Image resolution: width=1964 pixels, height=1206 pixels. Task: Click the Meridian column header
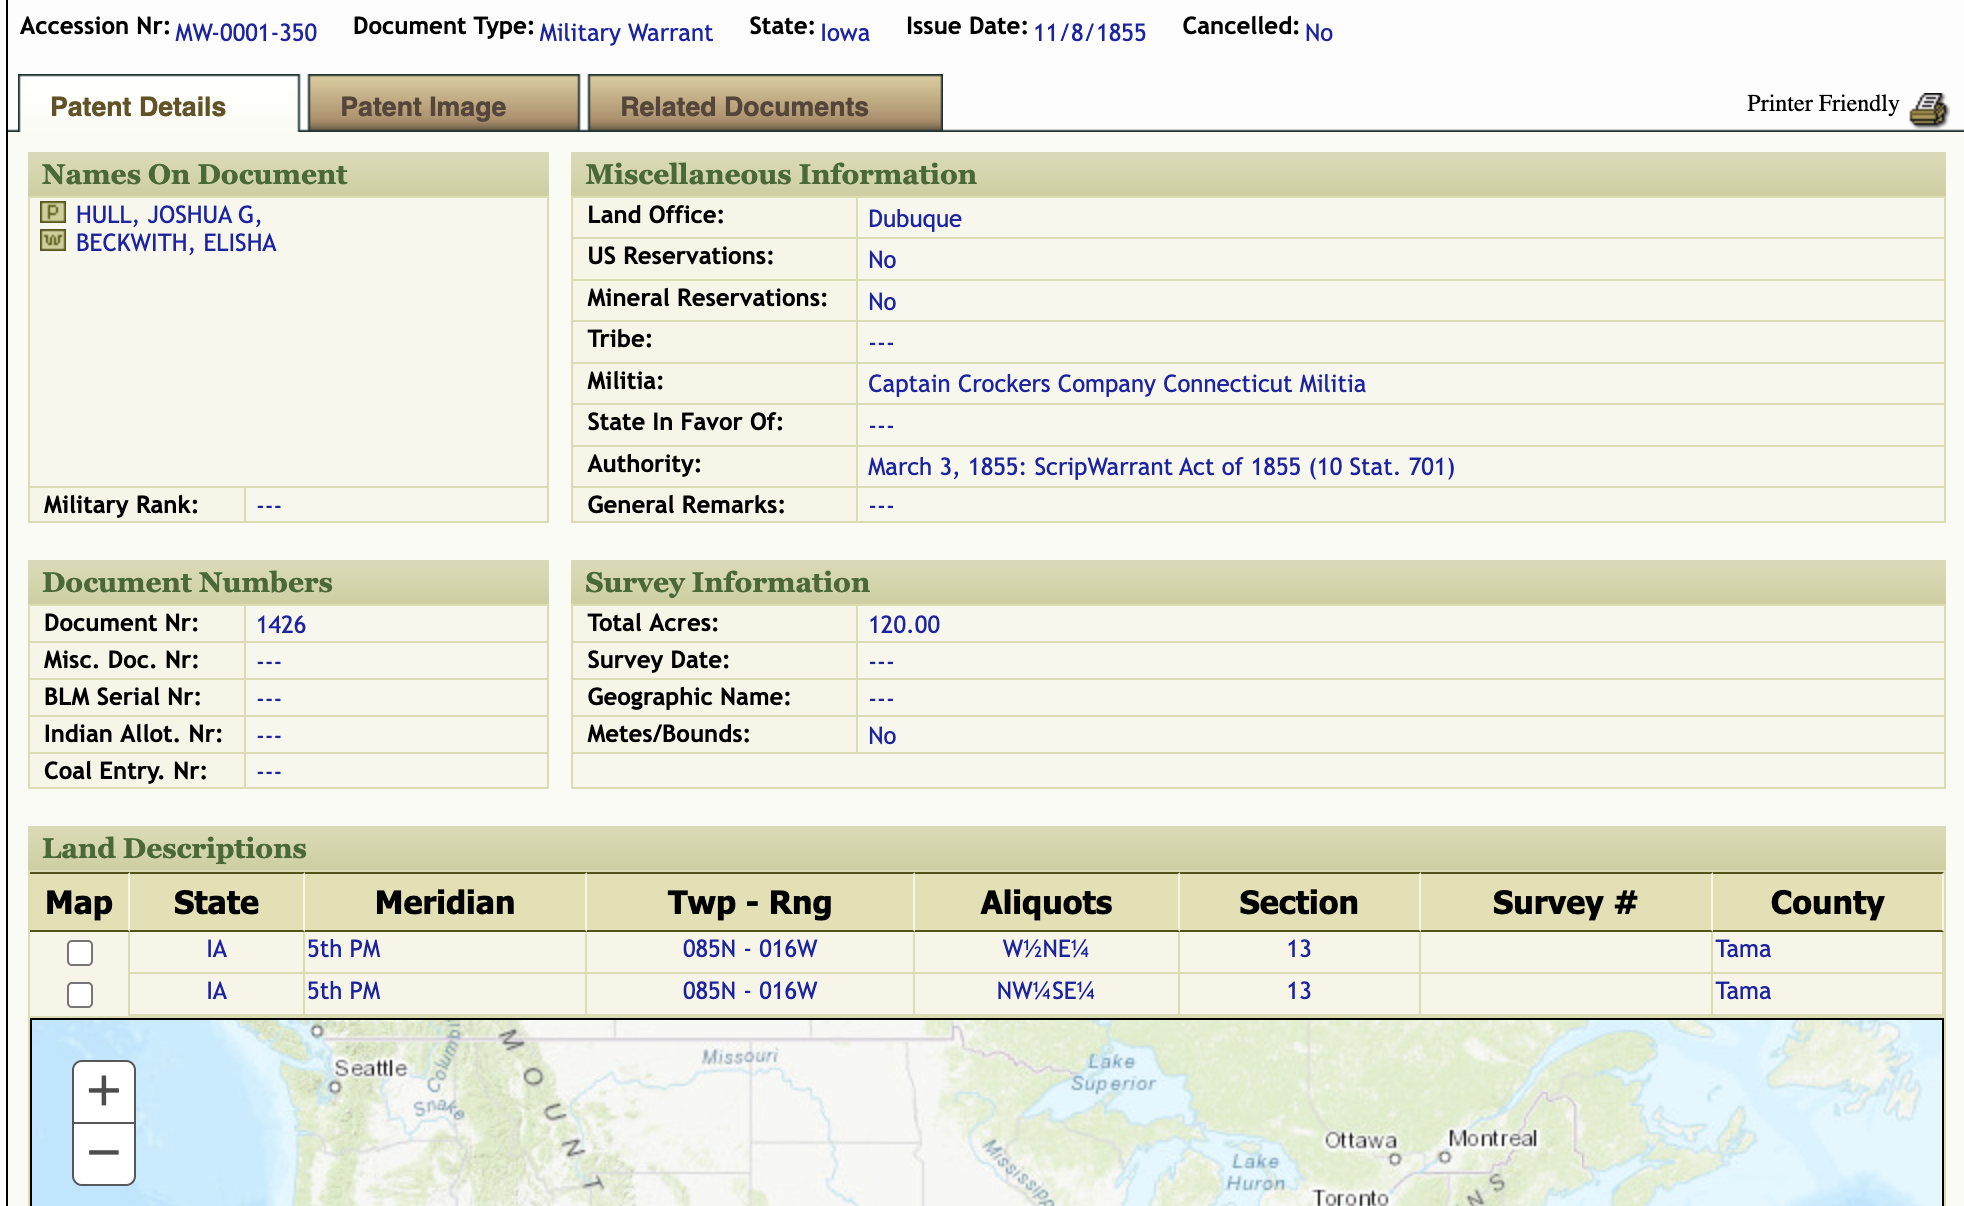[445, 903]
